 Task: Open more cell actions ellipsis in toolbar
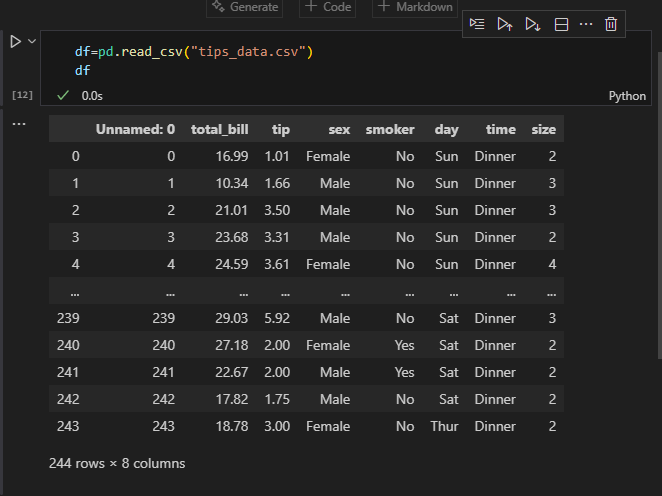click(586, 23)
